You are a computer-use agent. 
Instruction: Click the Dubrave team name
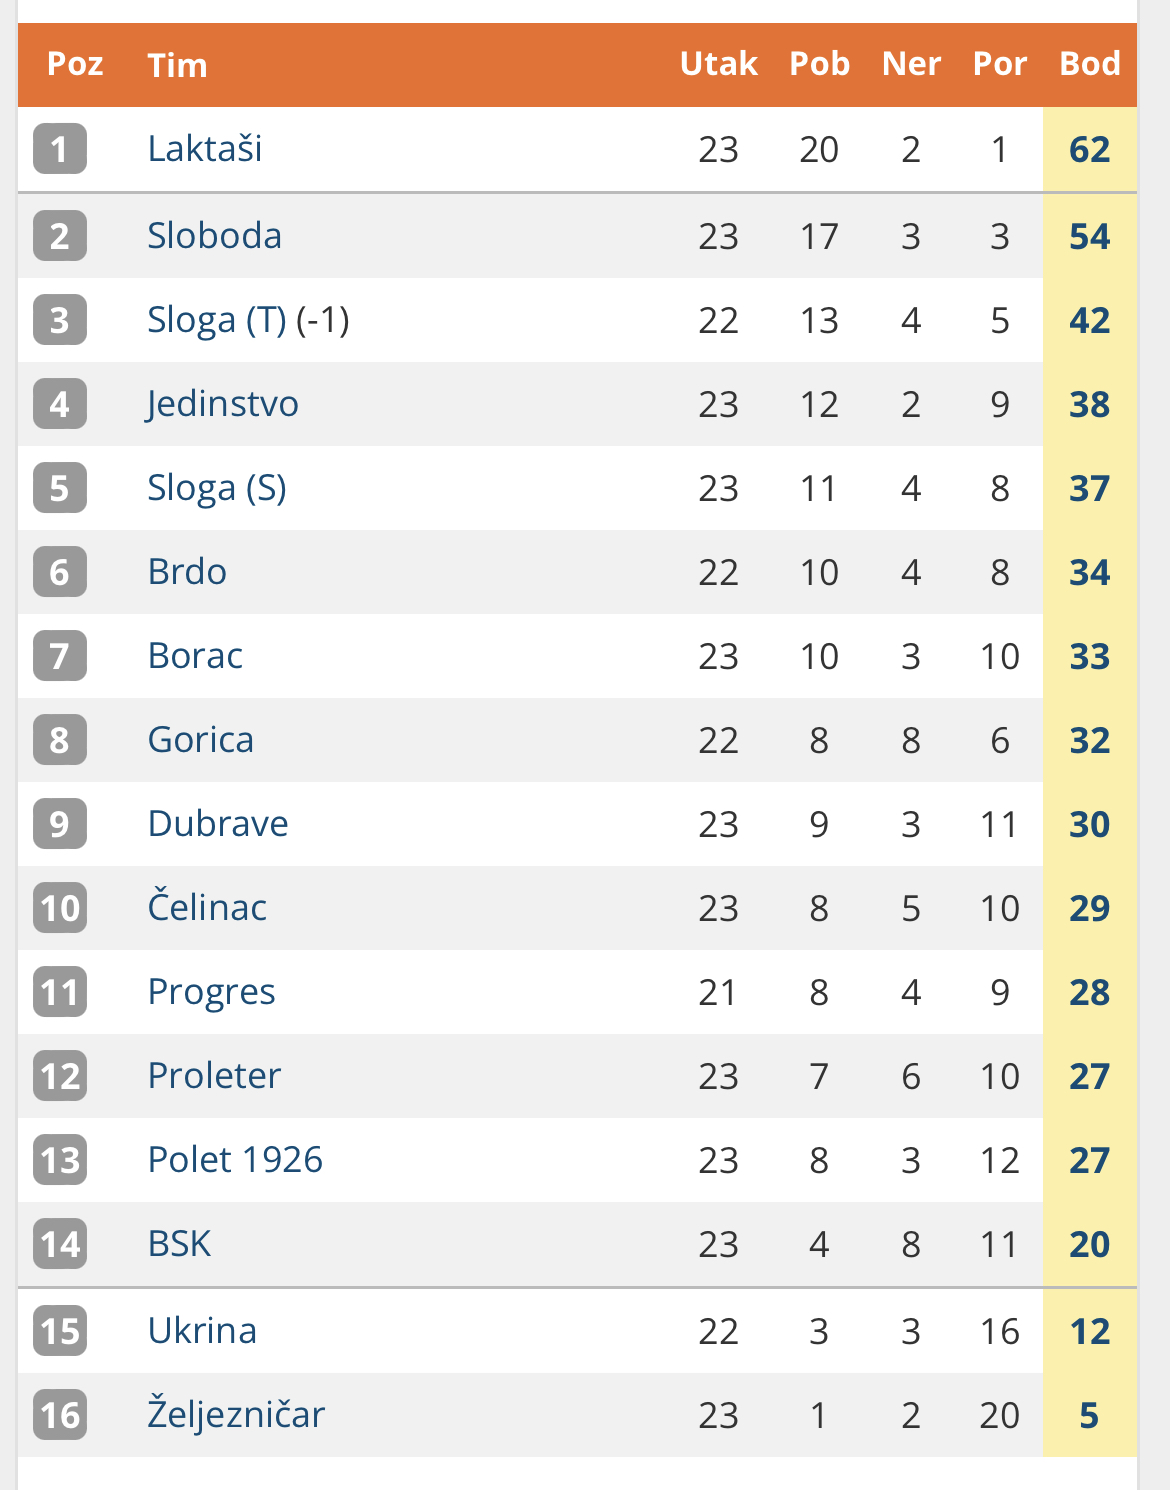tap(218, 824)
